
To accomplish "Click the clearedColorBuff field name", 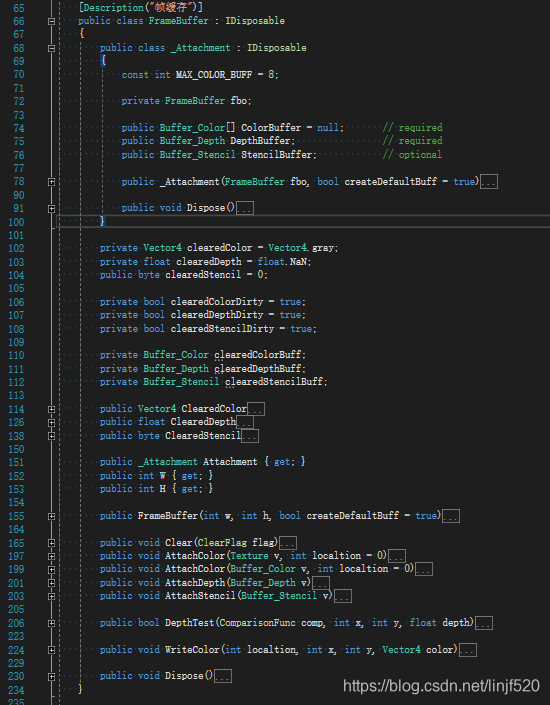I will point(258,355).
